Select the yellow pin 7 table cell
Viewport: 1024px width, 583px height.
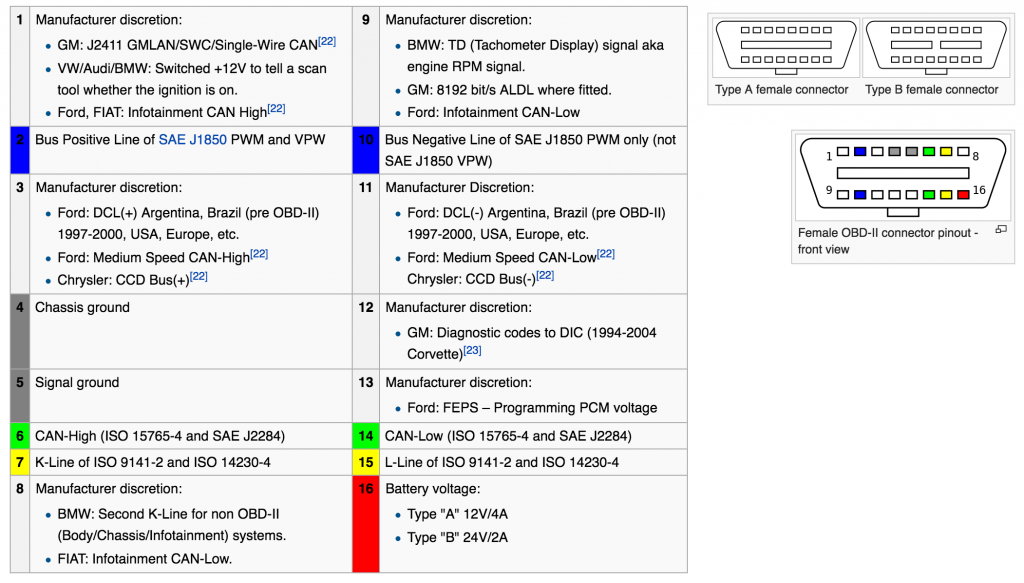18,462
